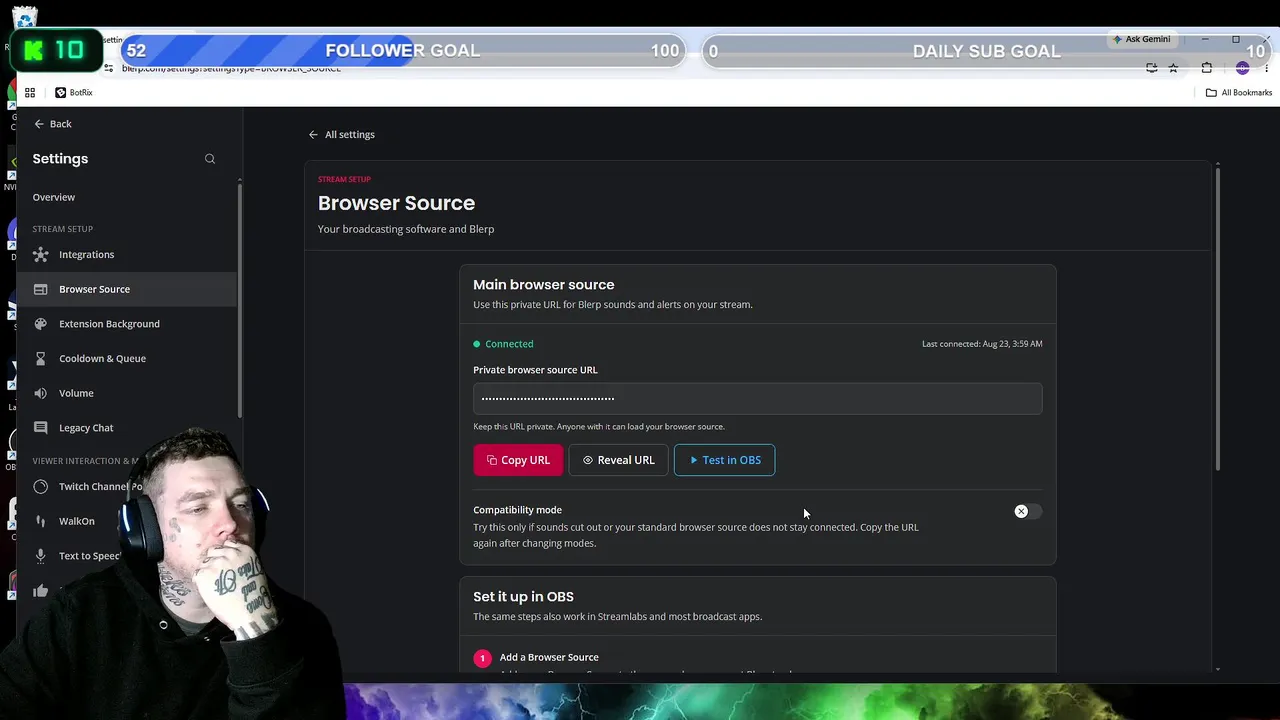This screenshot has height=720, width=1280.
Task: Click the STREAM SETUP sidebar section label
Action: click(x=62, y=229)
